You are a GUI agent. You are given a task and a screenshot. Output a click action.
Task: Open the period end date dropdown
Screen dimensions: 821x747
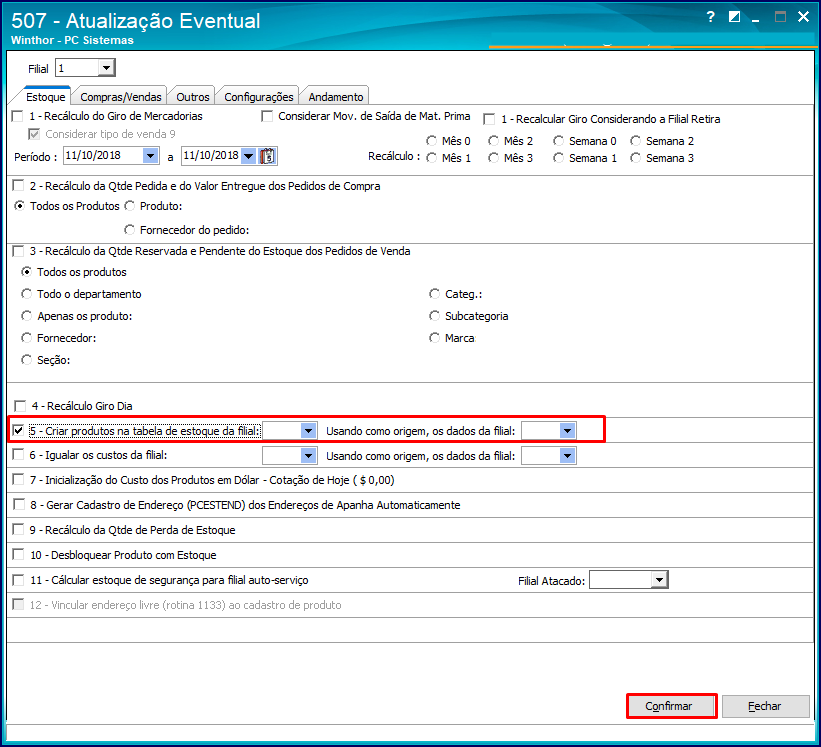(x=249, y=156)
